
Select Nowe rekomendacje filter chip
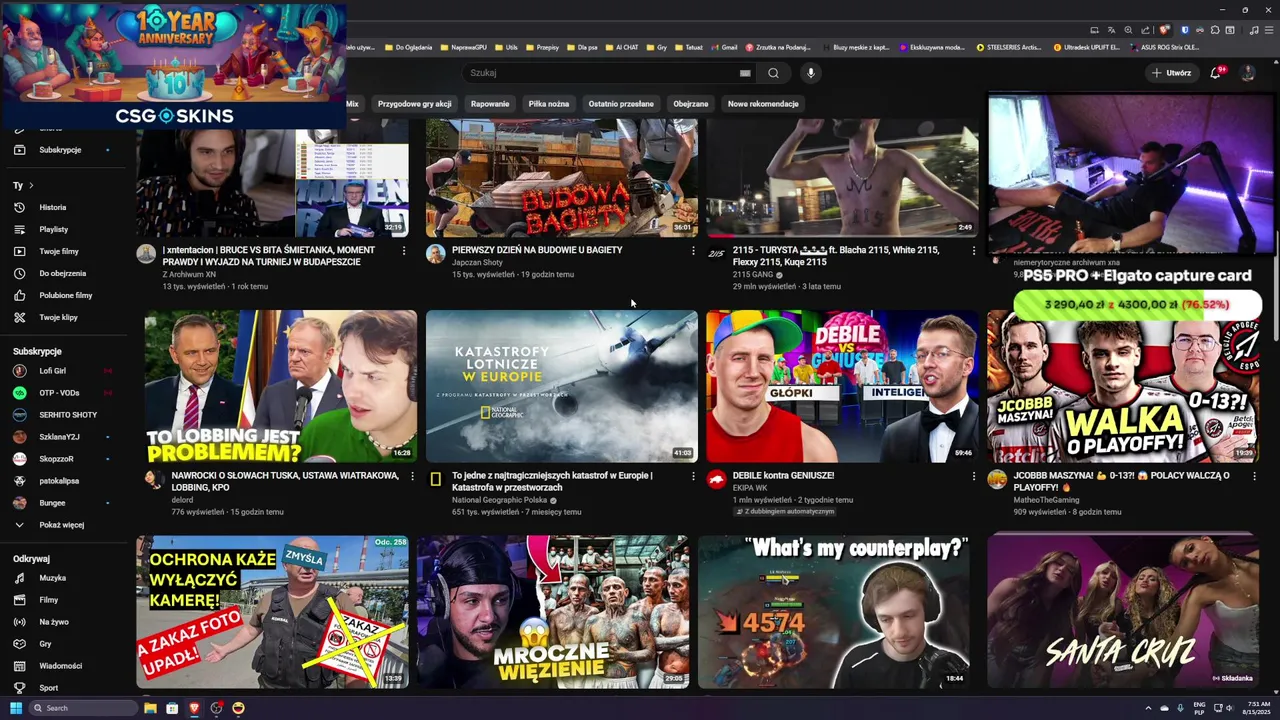point(763,104)
